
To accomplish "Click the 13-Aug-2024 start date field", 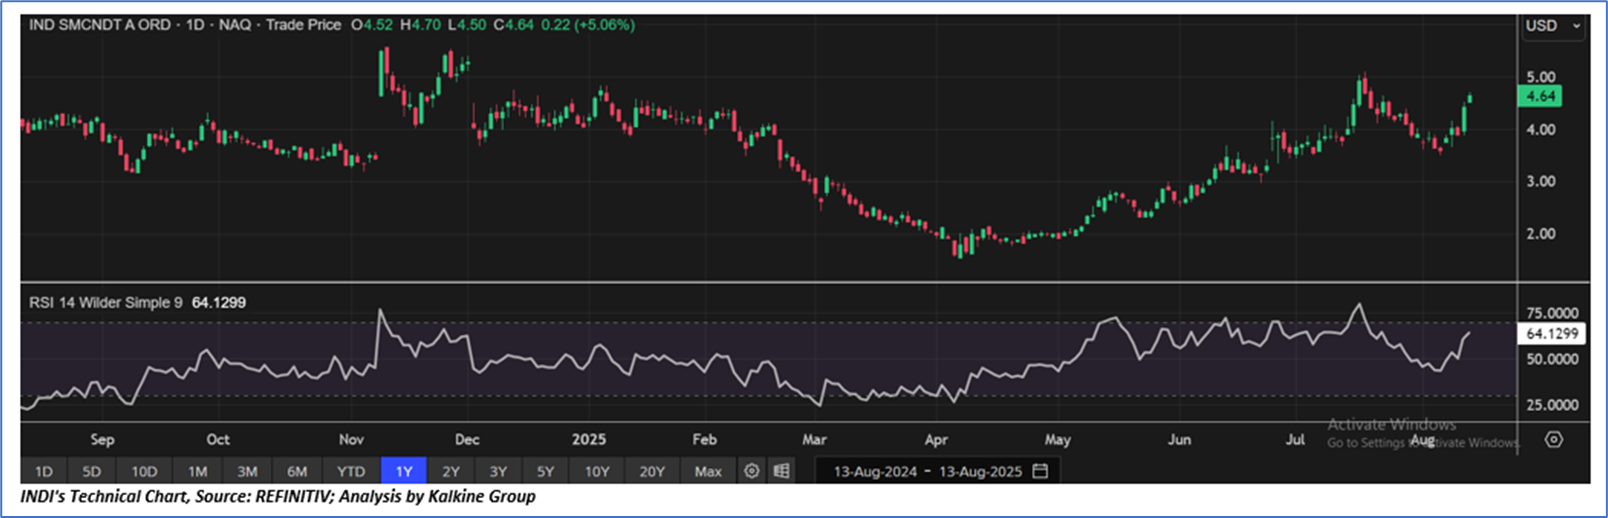I will click(x=875, y=471).
